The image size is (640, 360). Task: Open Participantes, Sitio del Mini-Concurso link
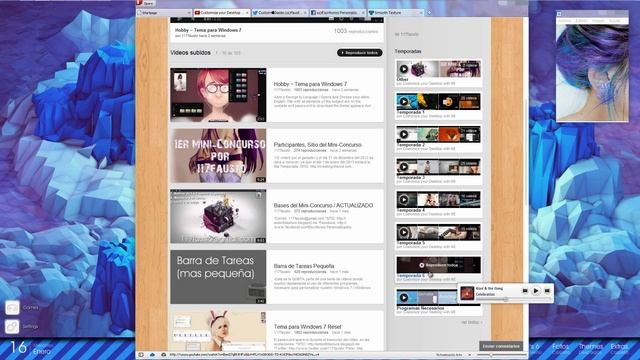coord(318,145)
